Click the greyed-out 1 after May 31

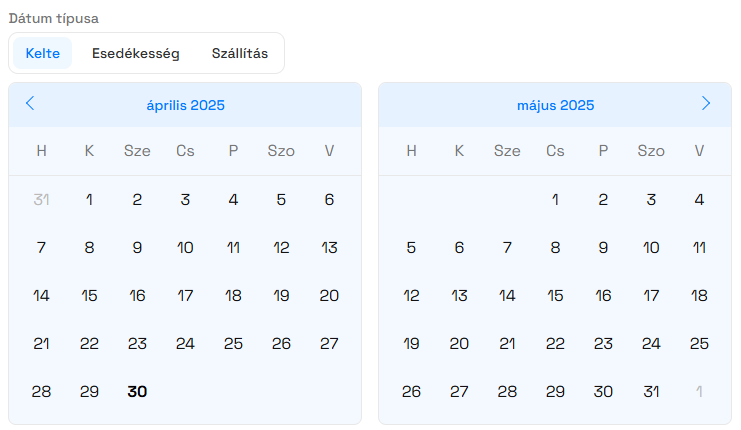click(x=699, y=391)
